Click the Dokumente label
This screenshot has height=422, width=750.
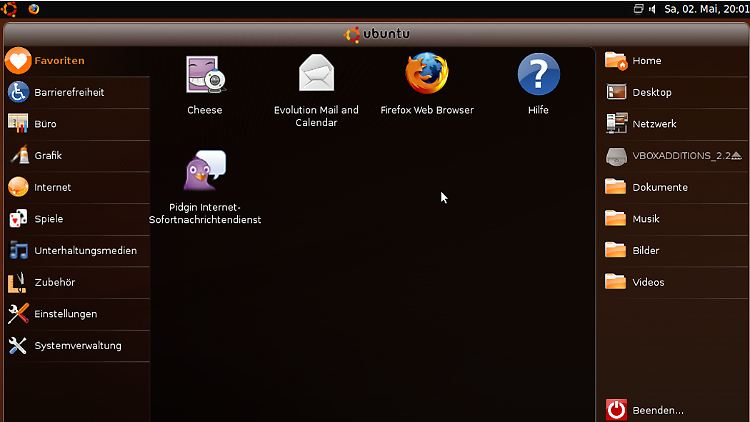(660, 187)
